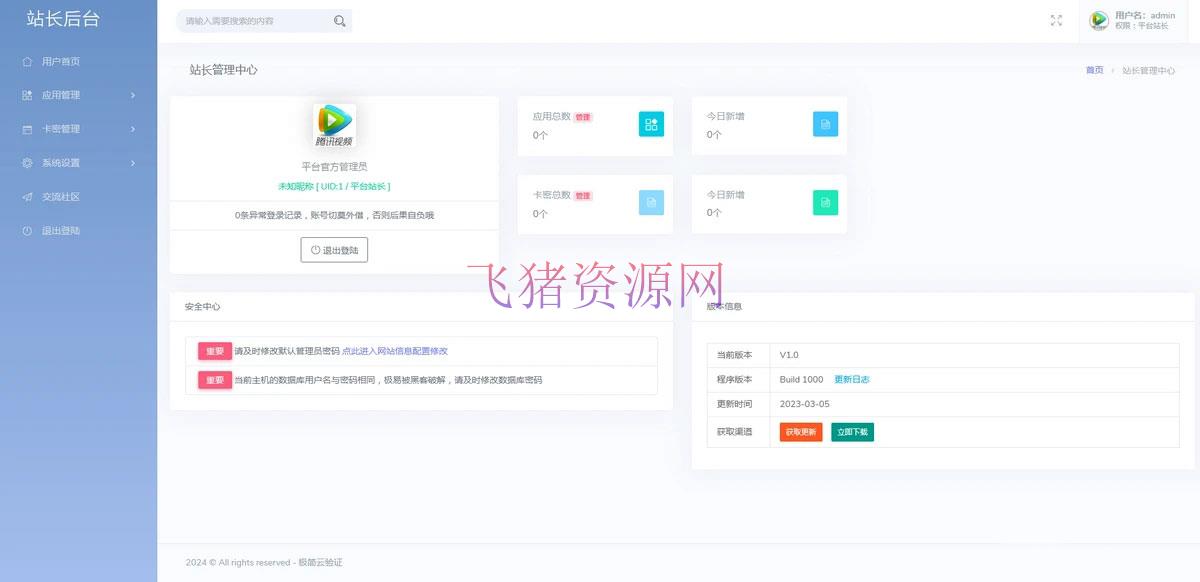Open the fullscreen toggle in top bar

[x=1056, y=20]
